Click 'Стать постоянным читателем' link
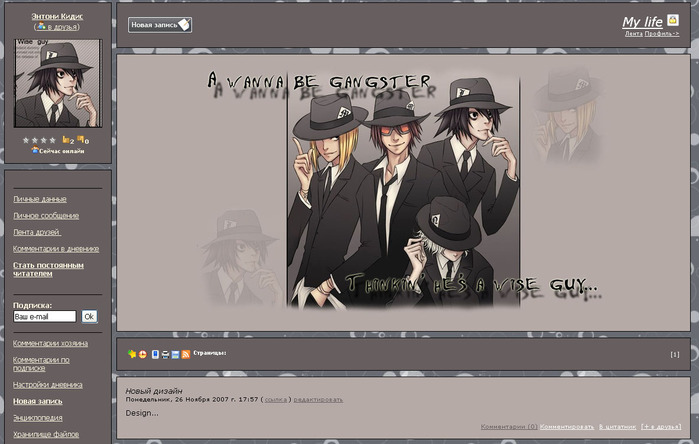The height and width of the screenshot is (444, 699). (x=48, y=269)
